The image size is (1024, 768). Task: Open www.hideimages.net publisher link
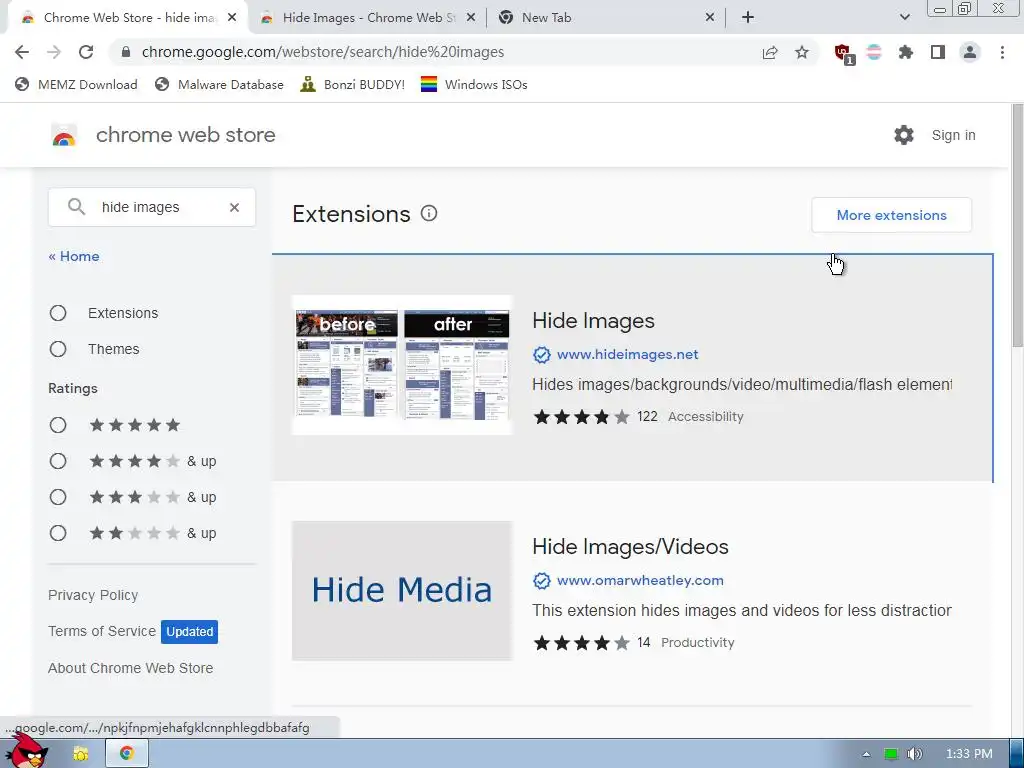tap(628, 355)
